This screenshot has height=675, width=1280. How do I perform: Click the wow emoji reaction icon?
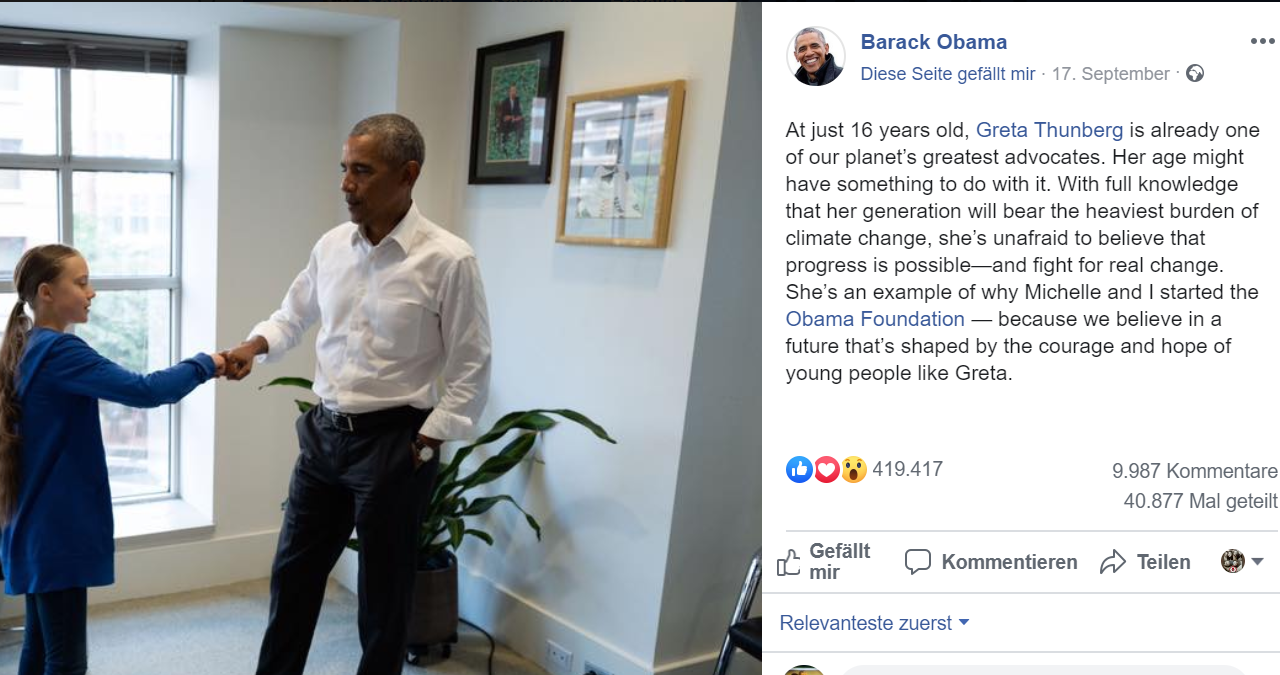pyautogui.click(x=853, y=469)
